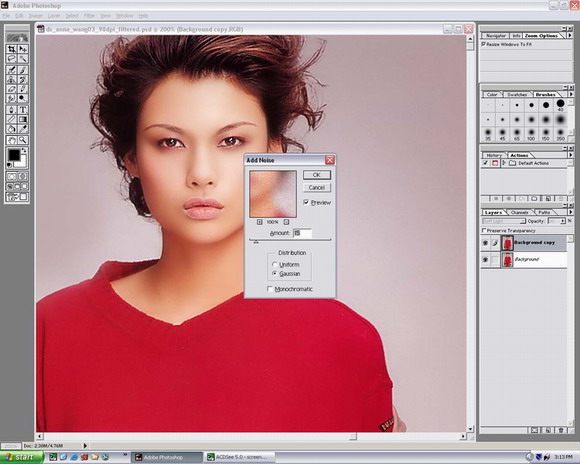Click the Amount input field
580x464 pixels.
click(302, 233)
